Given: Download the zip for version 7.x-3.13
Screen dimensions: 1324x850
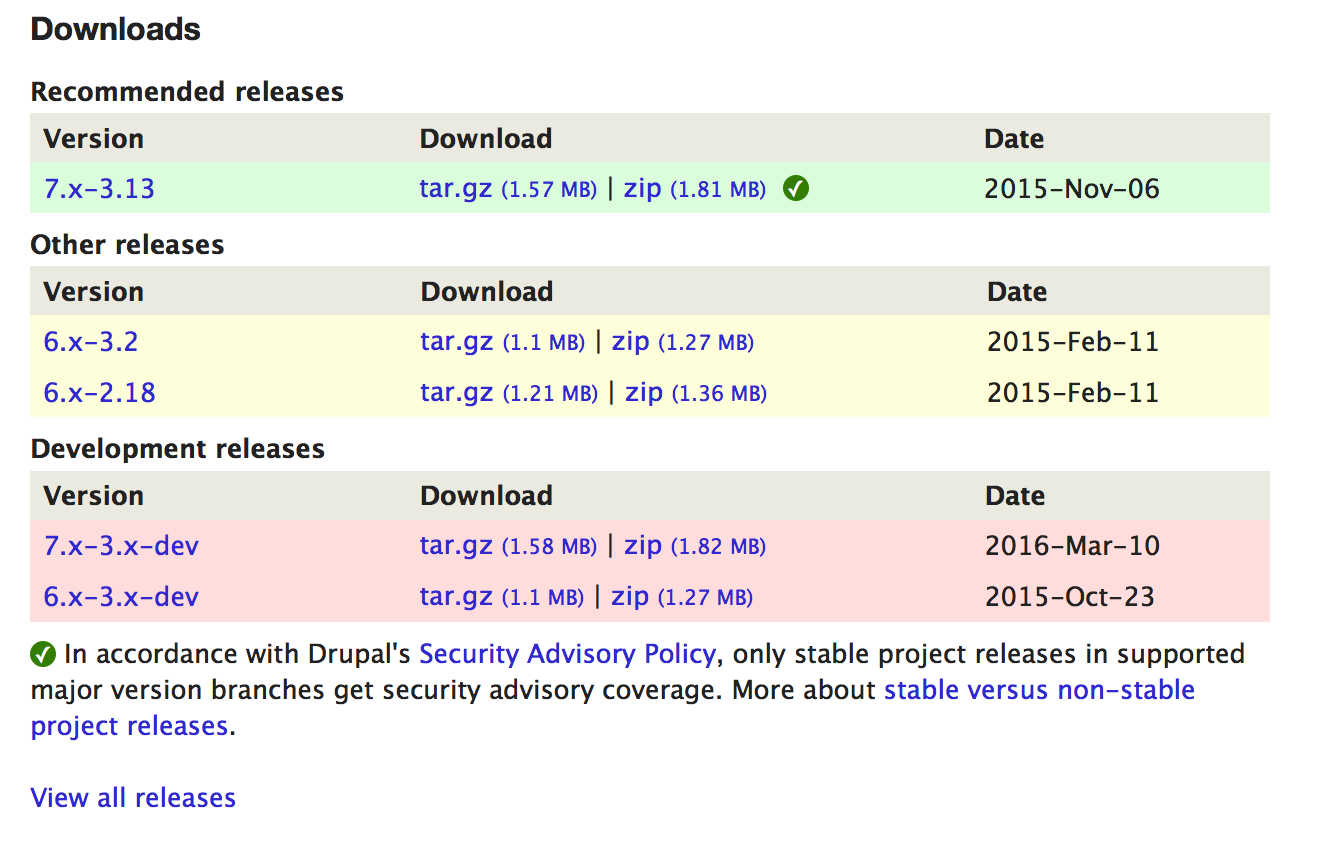Looking at the screenshot, I should [x=642, y=188].
